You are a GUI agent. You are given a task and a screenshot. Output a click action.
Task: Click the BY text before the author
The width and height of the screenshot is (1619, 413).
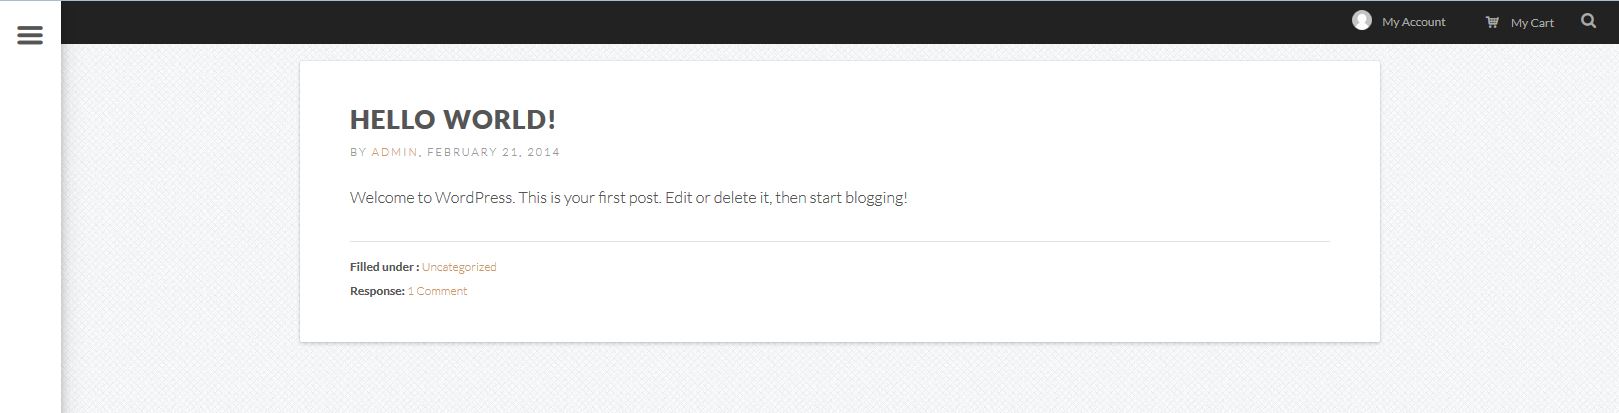[358, 152]
